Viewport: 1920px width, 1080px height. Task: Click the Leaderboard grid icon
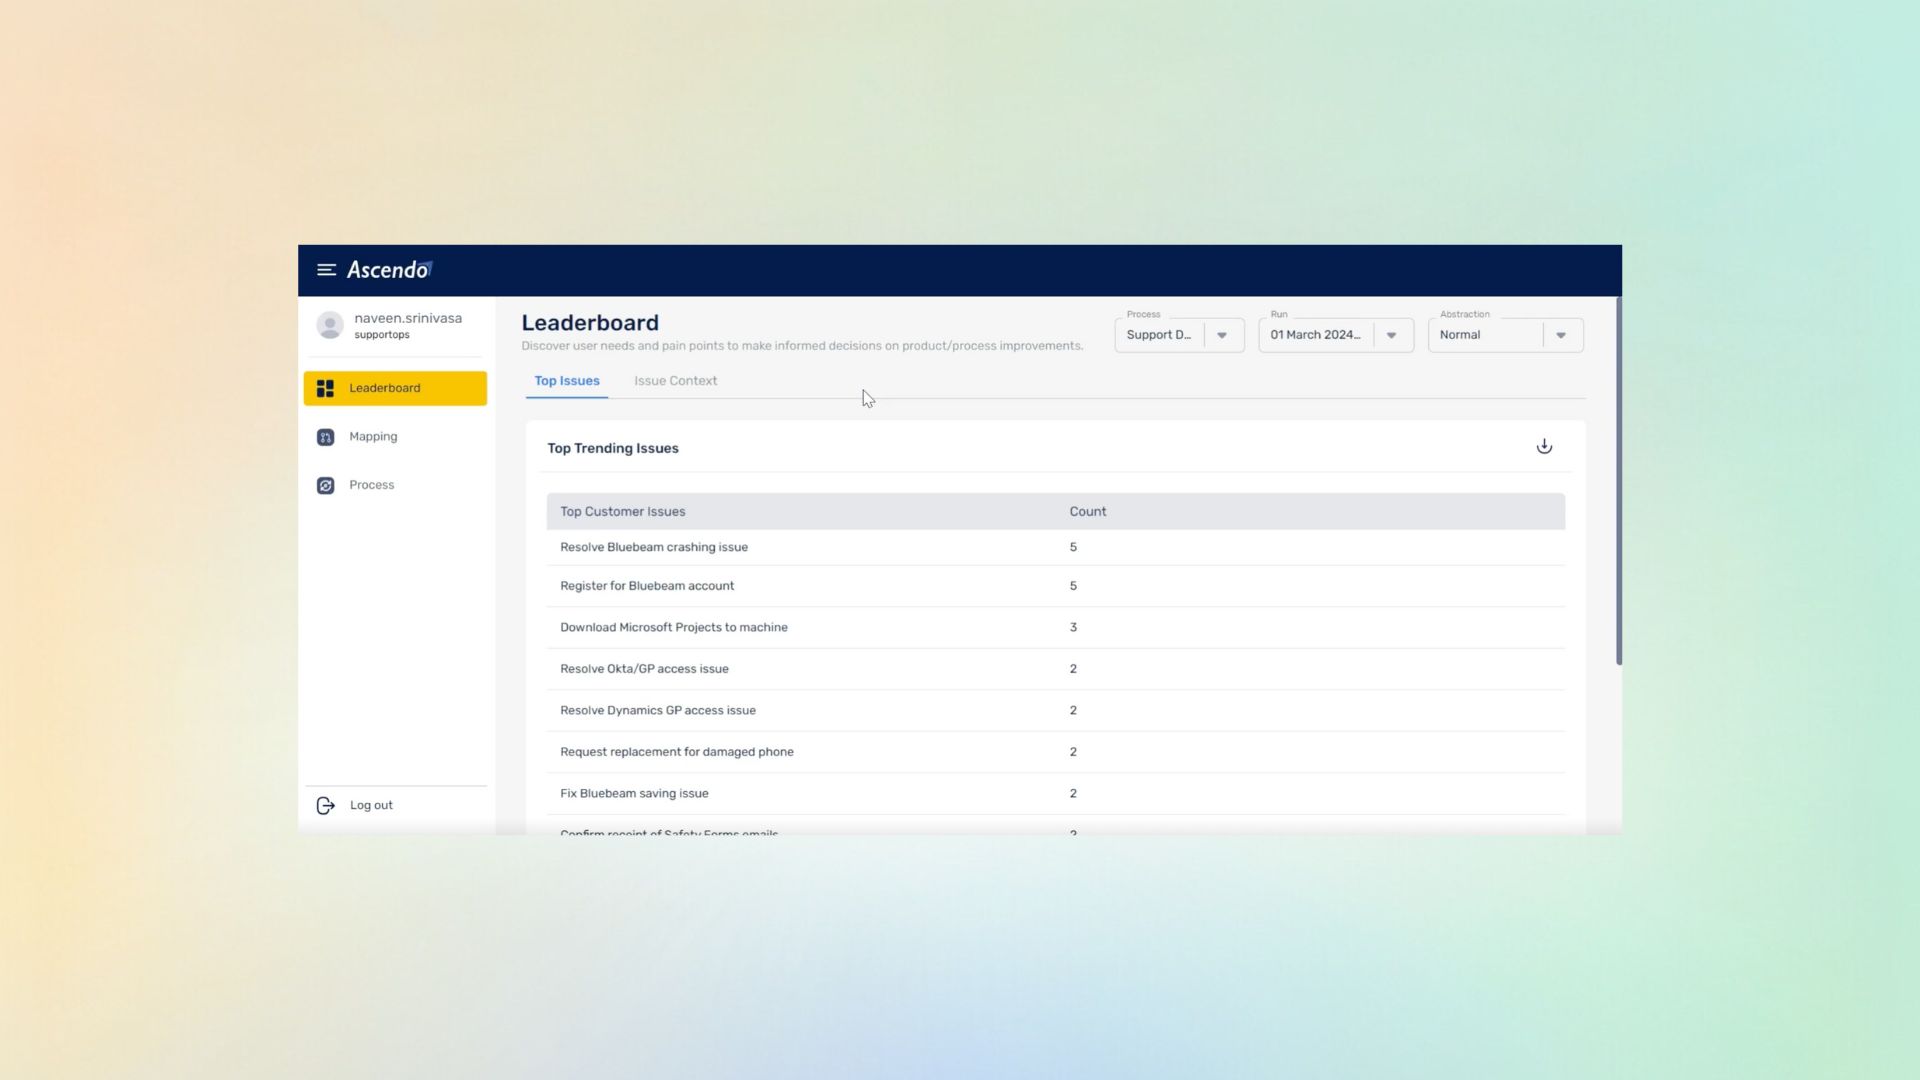(325, 388)
